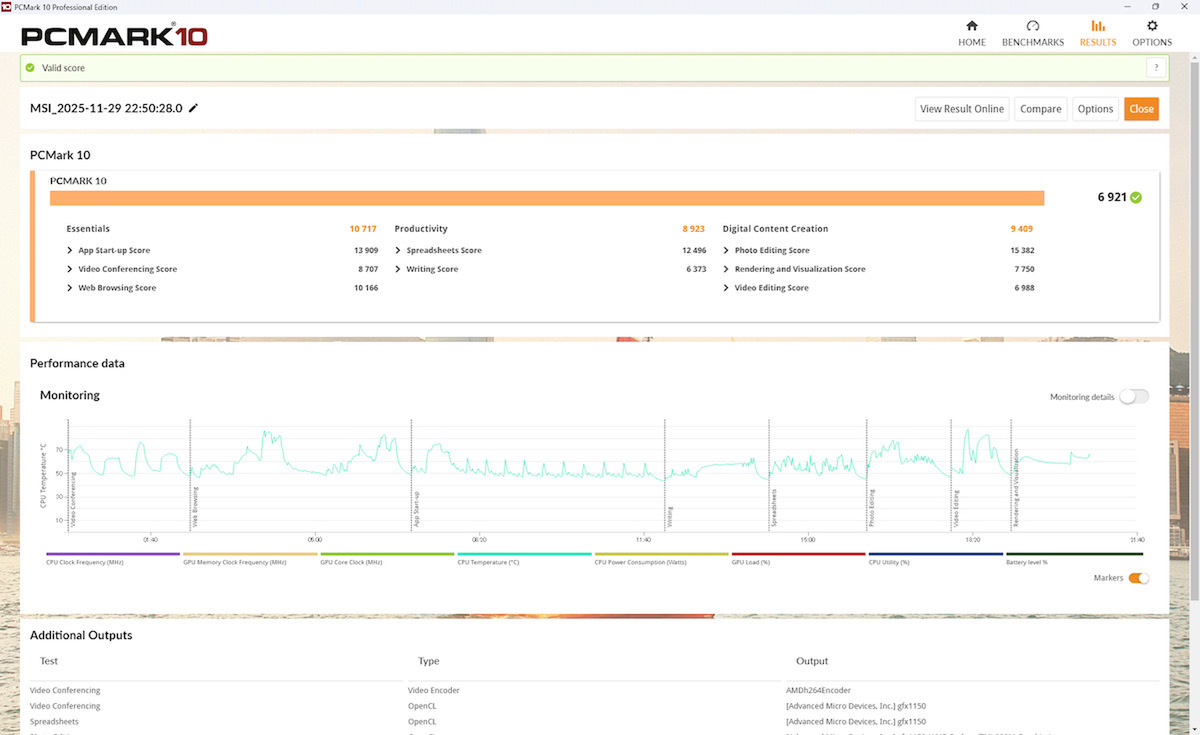Click the green check beside score 6 921
This screenshot has width=1200, height=735.
point(1136,197)
